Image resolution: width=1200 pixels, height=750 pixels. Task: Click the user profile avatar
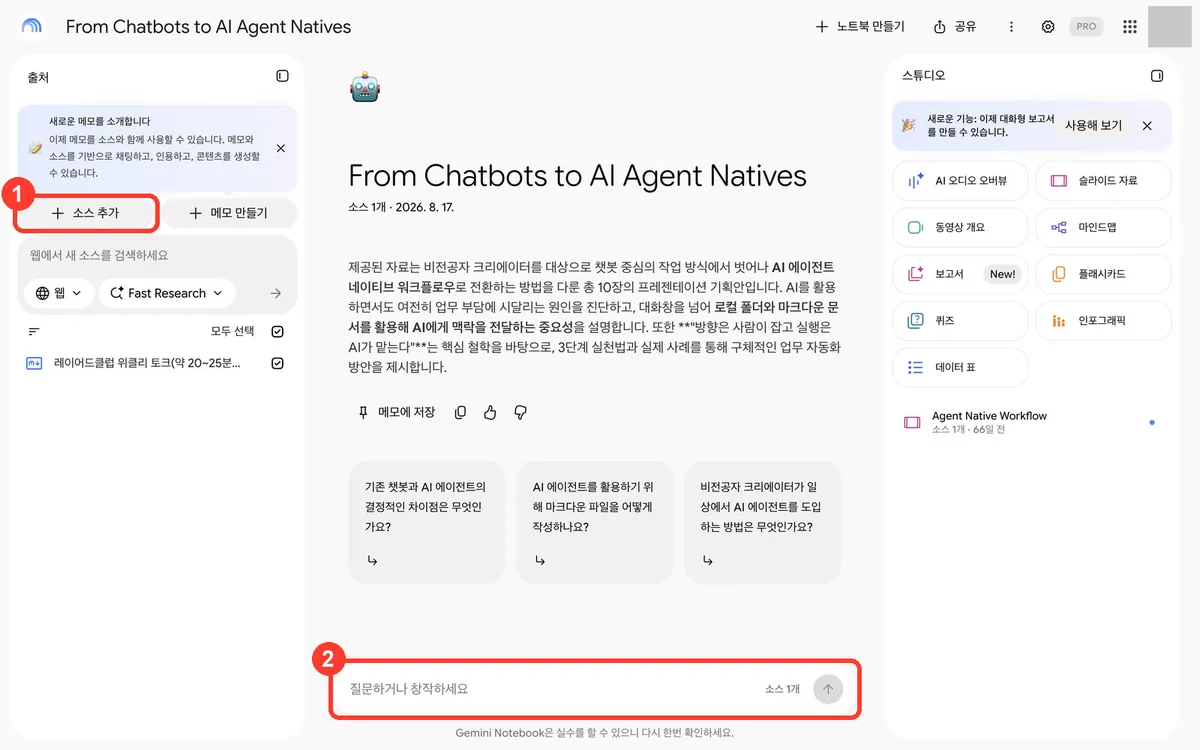1169,27
